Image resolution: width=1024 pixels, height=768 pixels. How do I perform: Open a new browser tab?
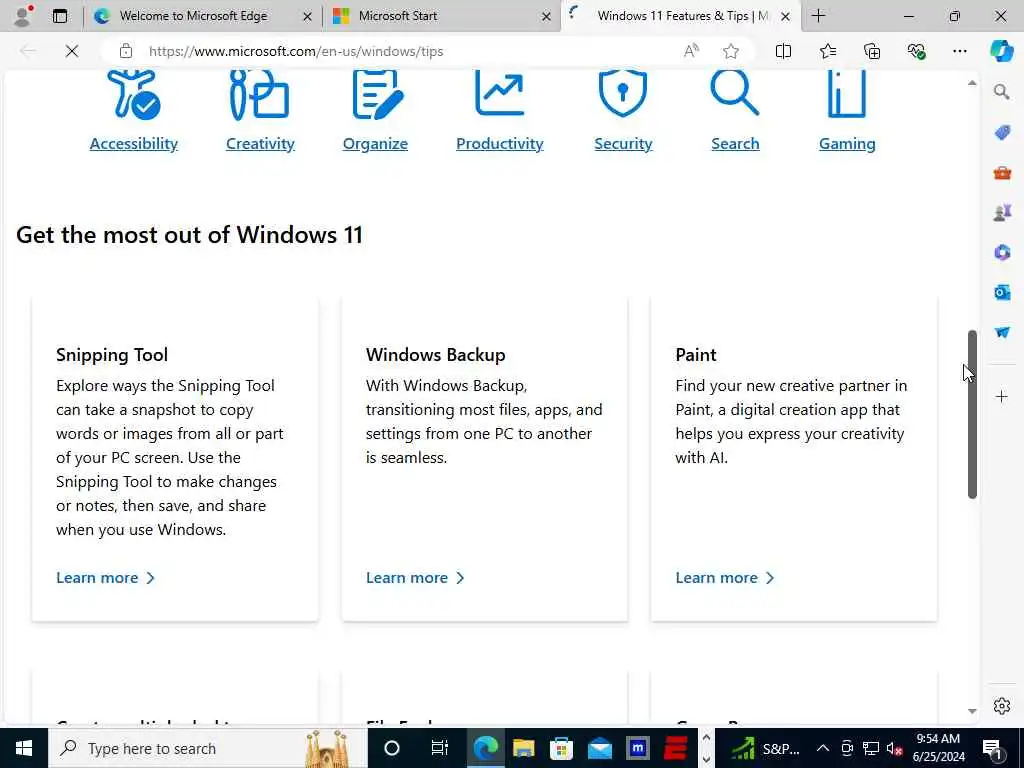tap(818, 16)
